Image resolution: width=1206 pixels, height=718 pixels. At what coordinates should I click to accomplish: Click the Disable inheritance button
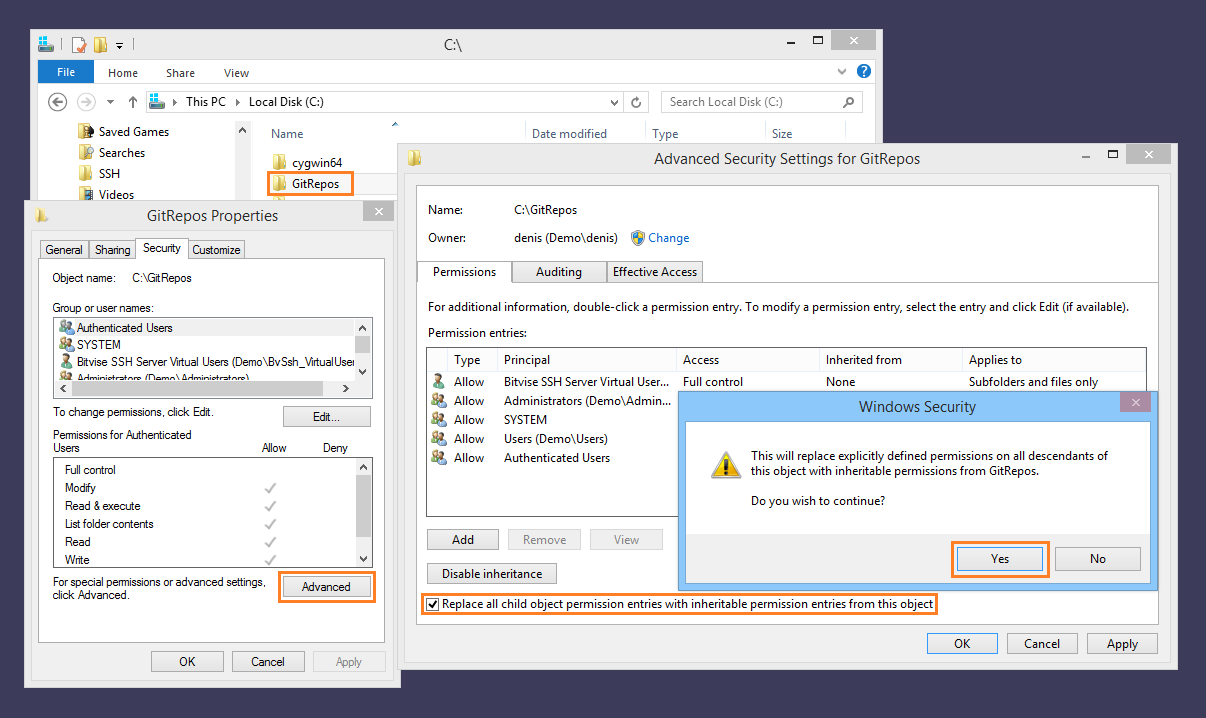[492, 574]
